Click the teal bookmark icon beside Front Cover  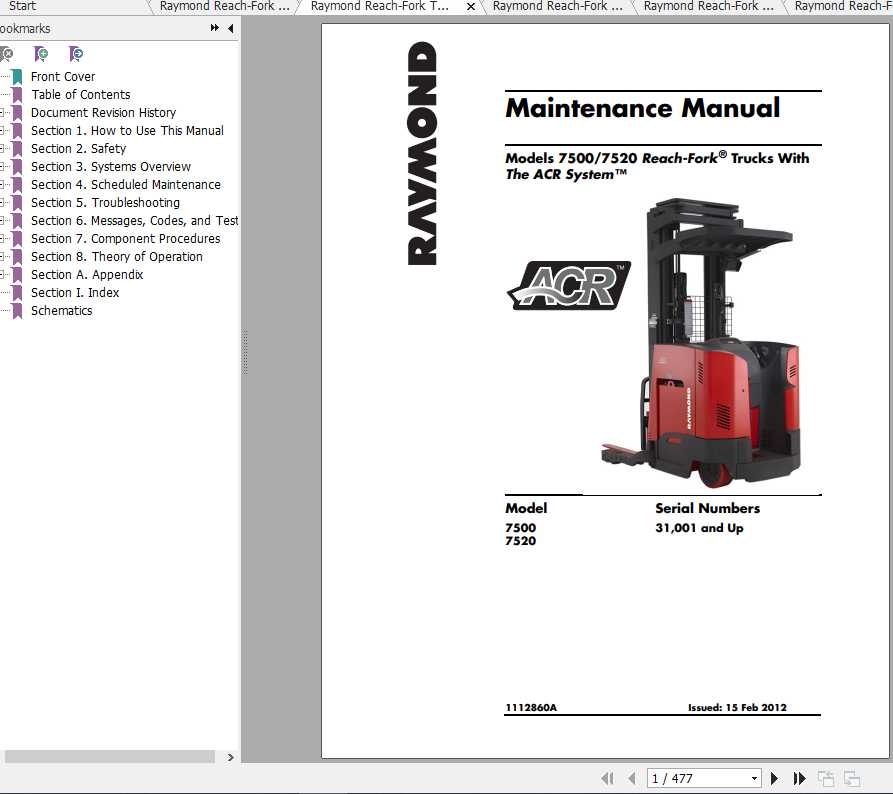(x=17, y=76)
